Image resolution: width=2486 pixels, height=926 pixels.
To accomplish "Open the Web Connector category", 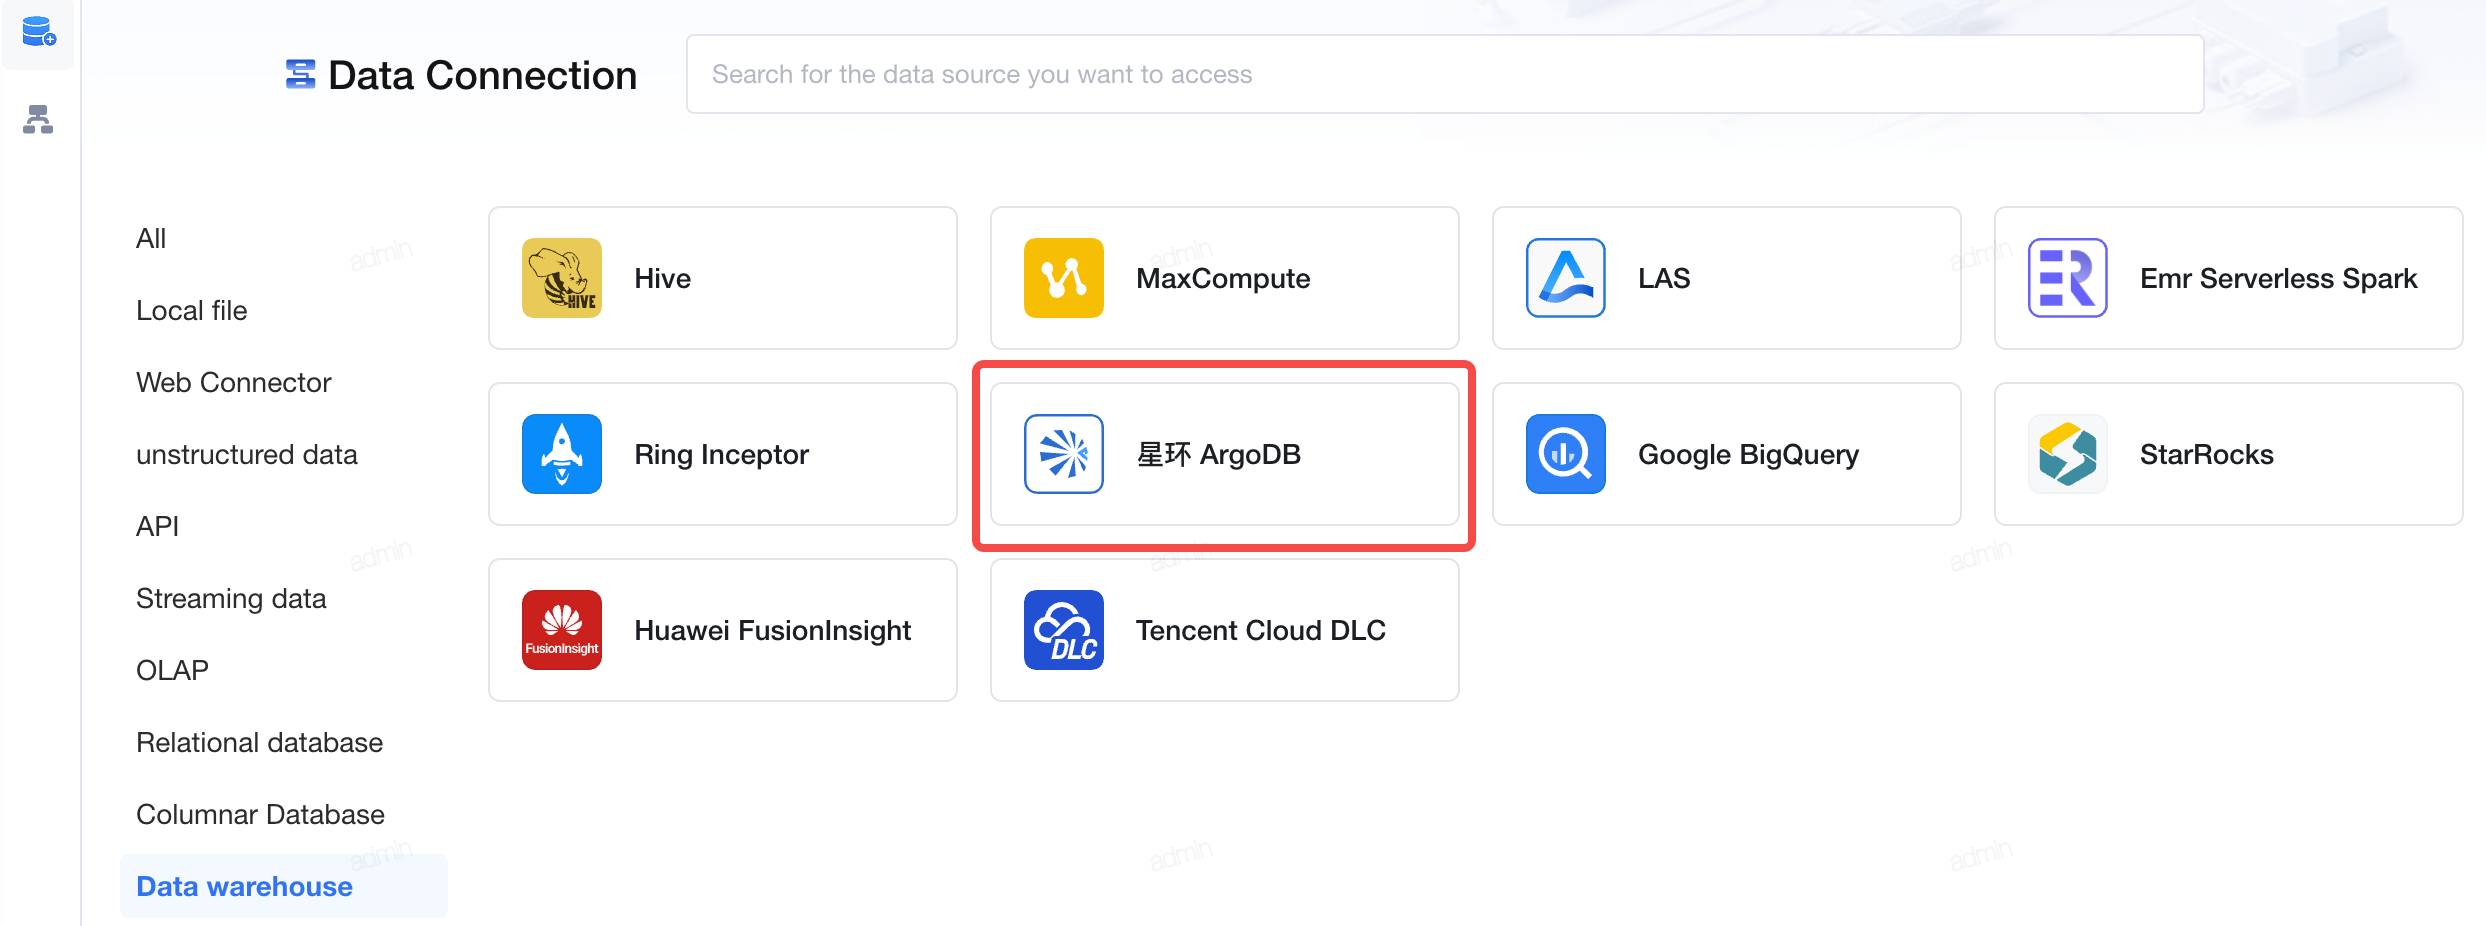I will (x=234, y=382).
